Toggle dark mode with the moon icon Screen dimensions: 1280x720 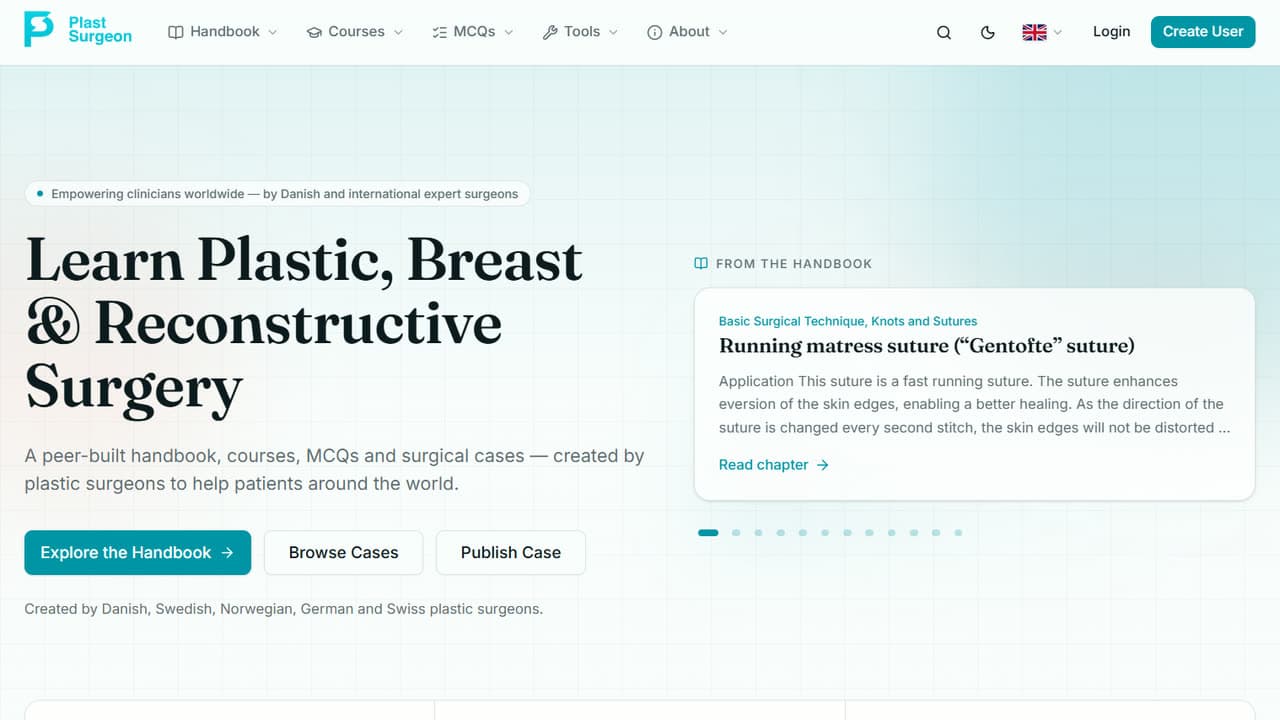click(x=988, y=32)
